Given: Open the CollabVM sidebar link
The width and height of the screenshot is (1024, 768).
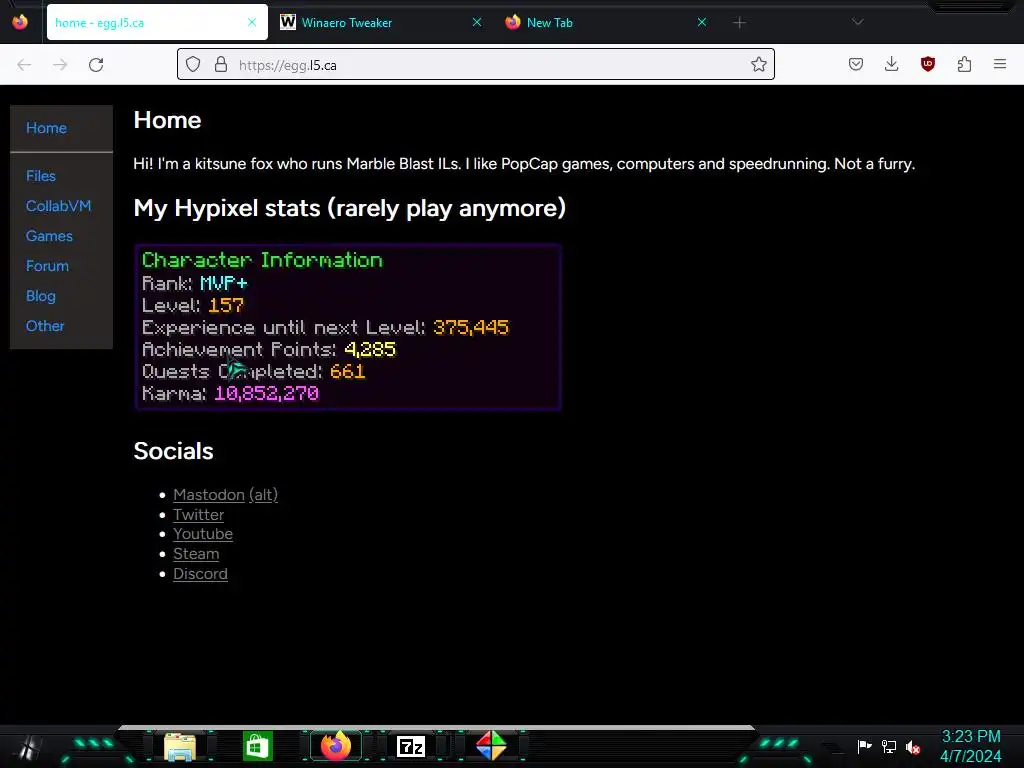Looking at the screenshot, I should tap(58, 206).
